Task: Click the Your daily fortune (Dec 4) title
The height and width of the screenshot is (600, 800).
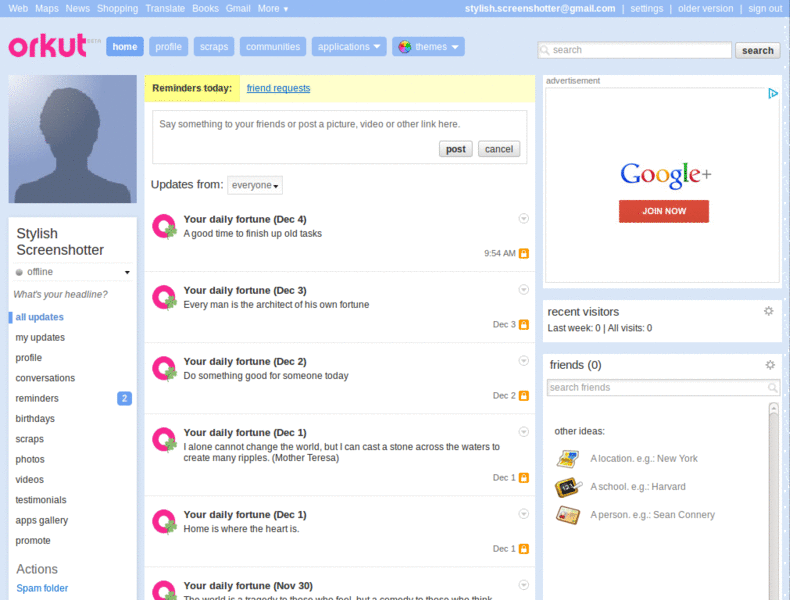Action: click(245, 219)
